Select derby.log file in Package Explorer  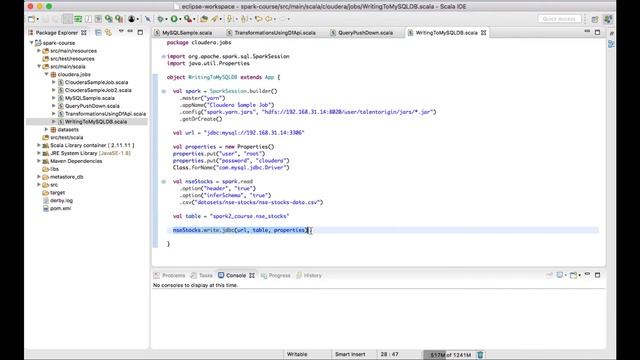tap(61, 200)
